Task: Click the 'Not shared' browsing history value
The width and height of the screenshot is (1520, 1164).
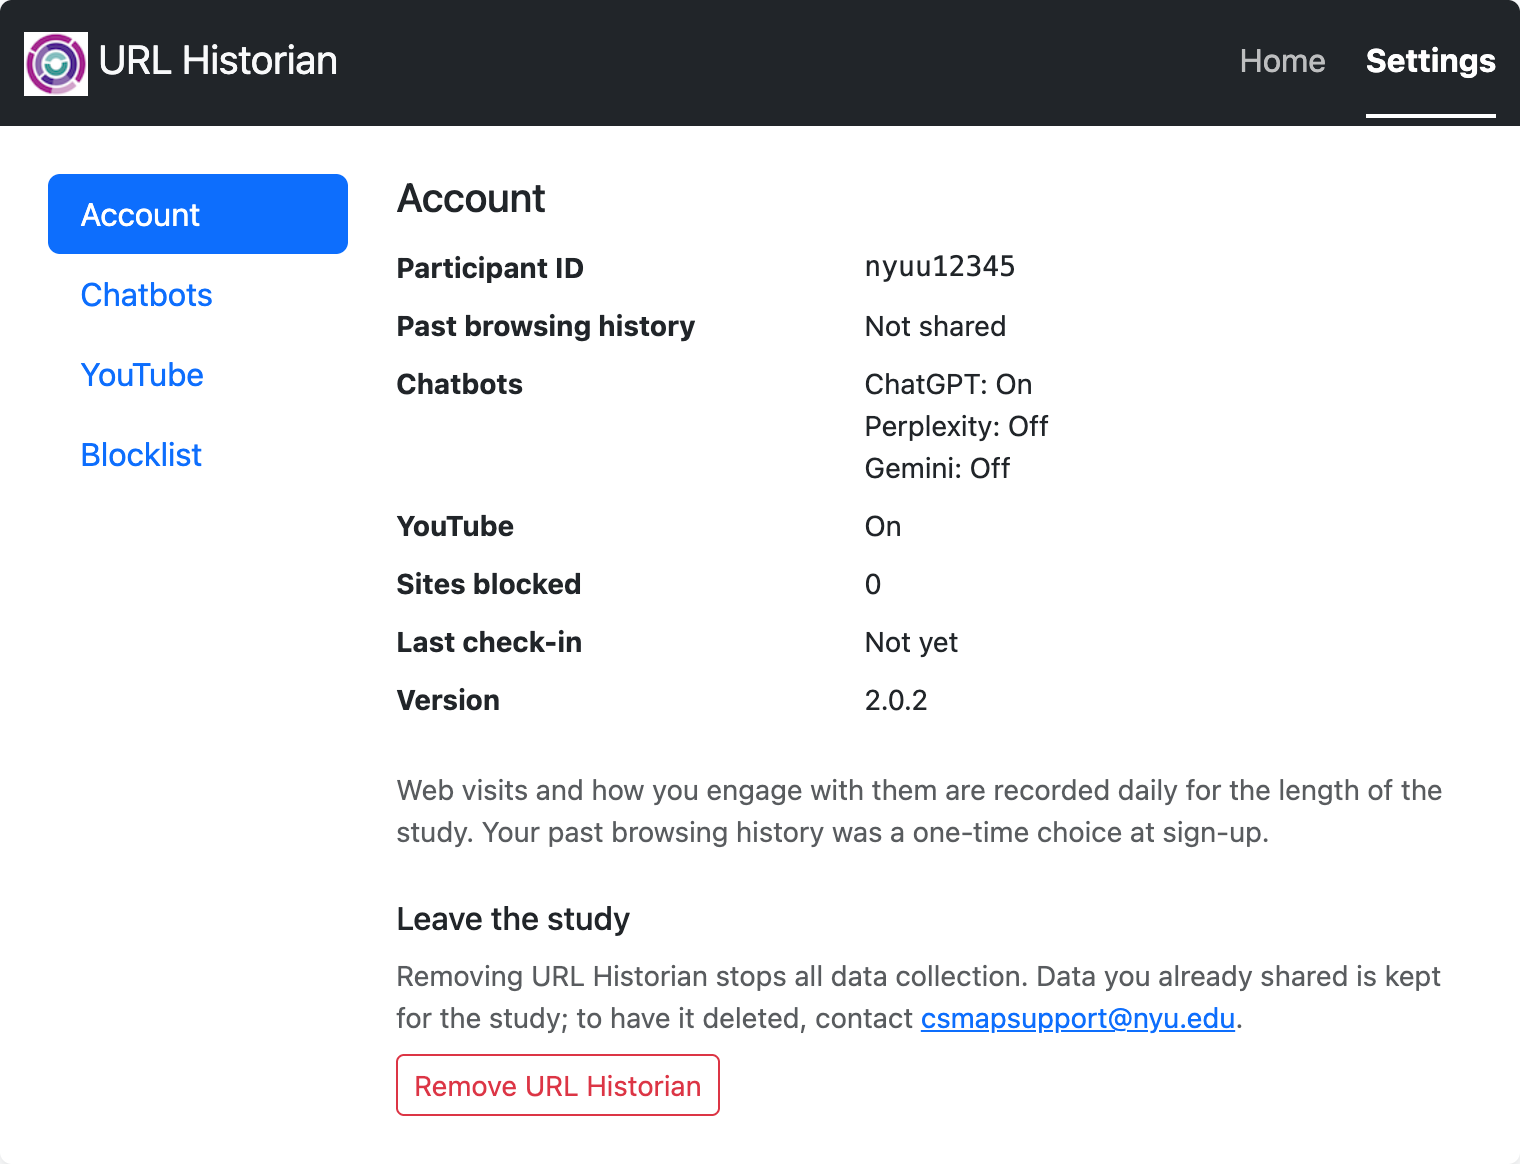Action: pos(935,326)
